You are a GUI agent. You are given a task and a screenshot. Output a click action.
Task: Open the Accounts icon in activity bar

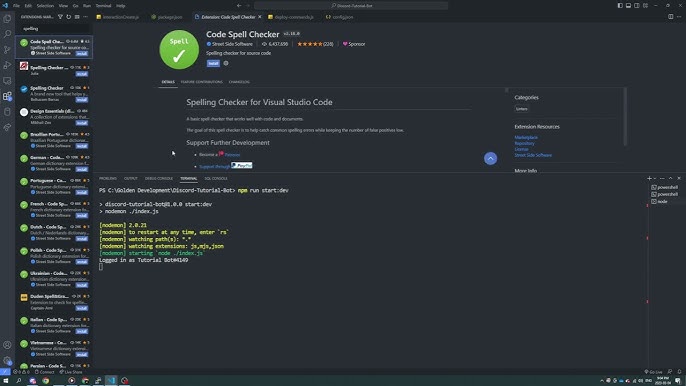click(7, 345)
